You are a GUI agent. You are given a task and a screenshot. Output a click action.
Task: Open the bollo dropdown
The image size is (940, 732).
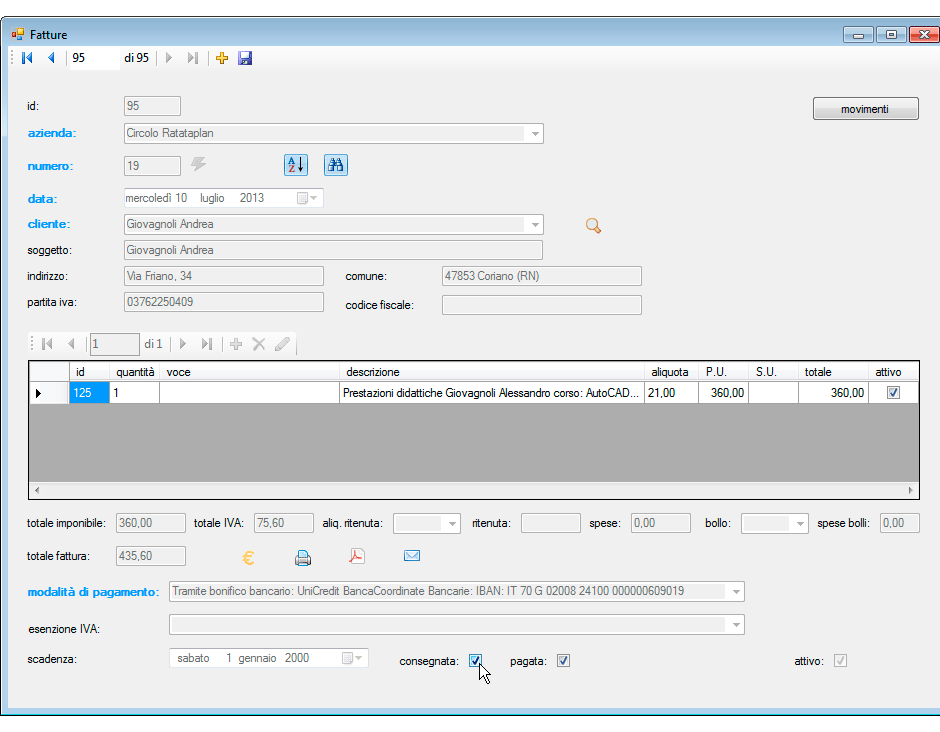pos(800,523)
